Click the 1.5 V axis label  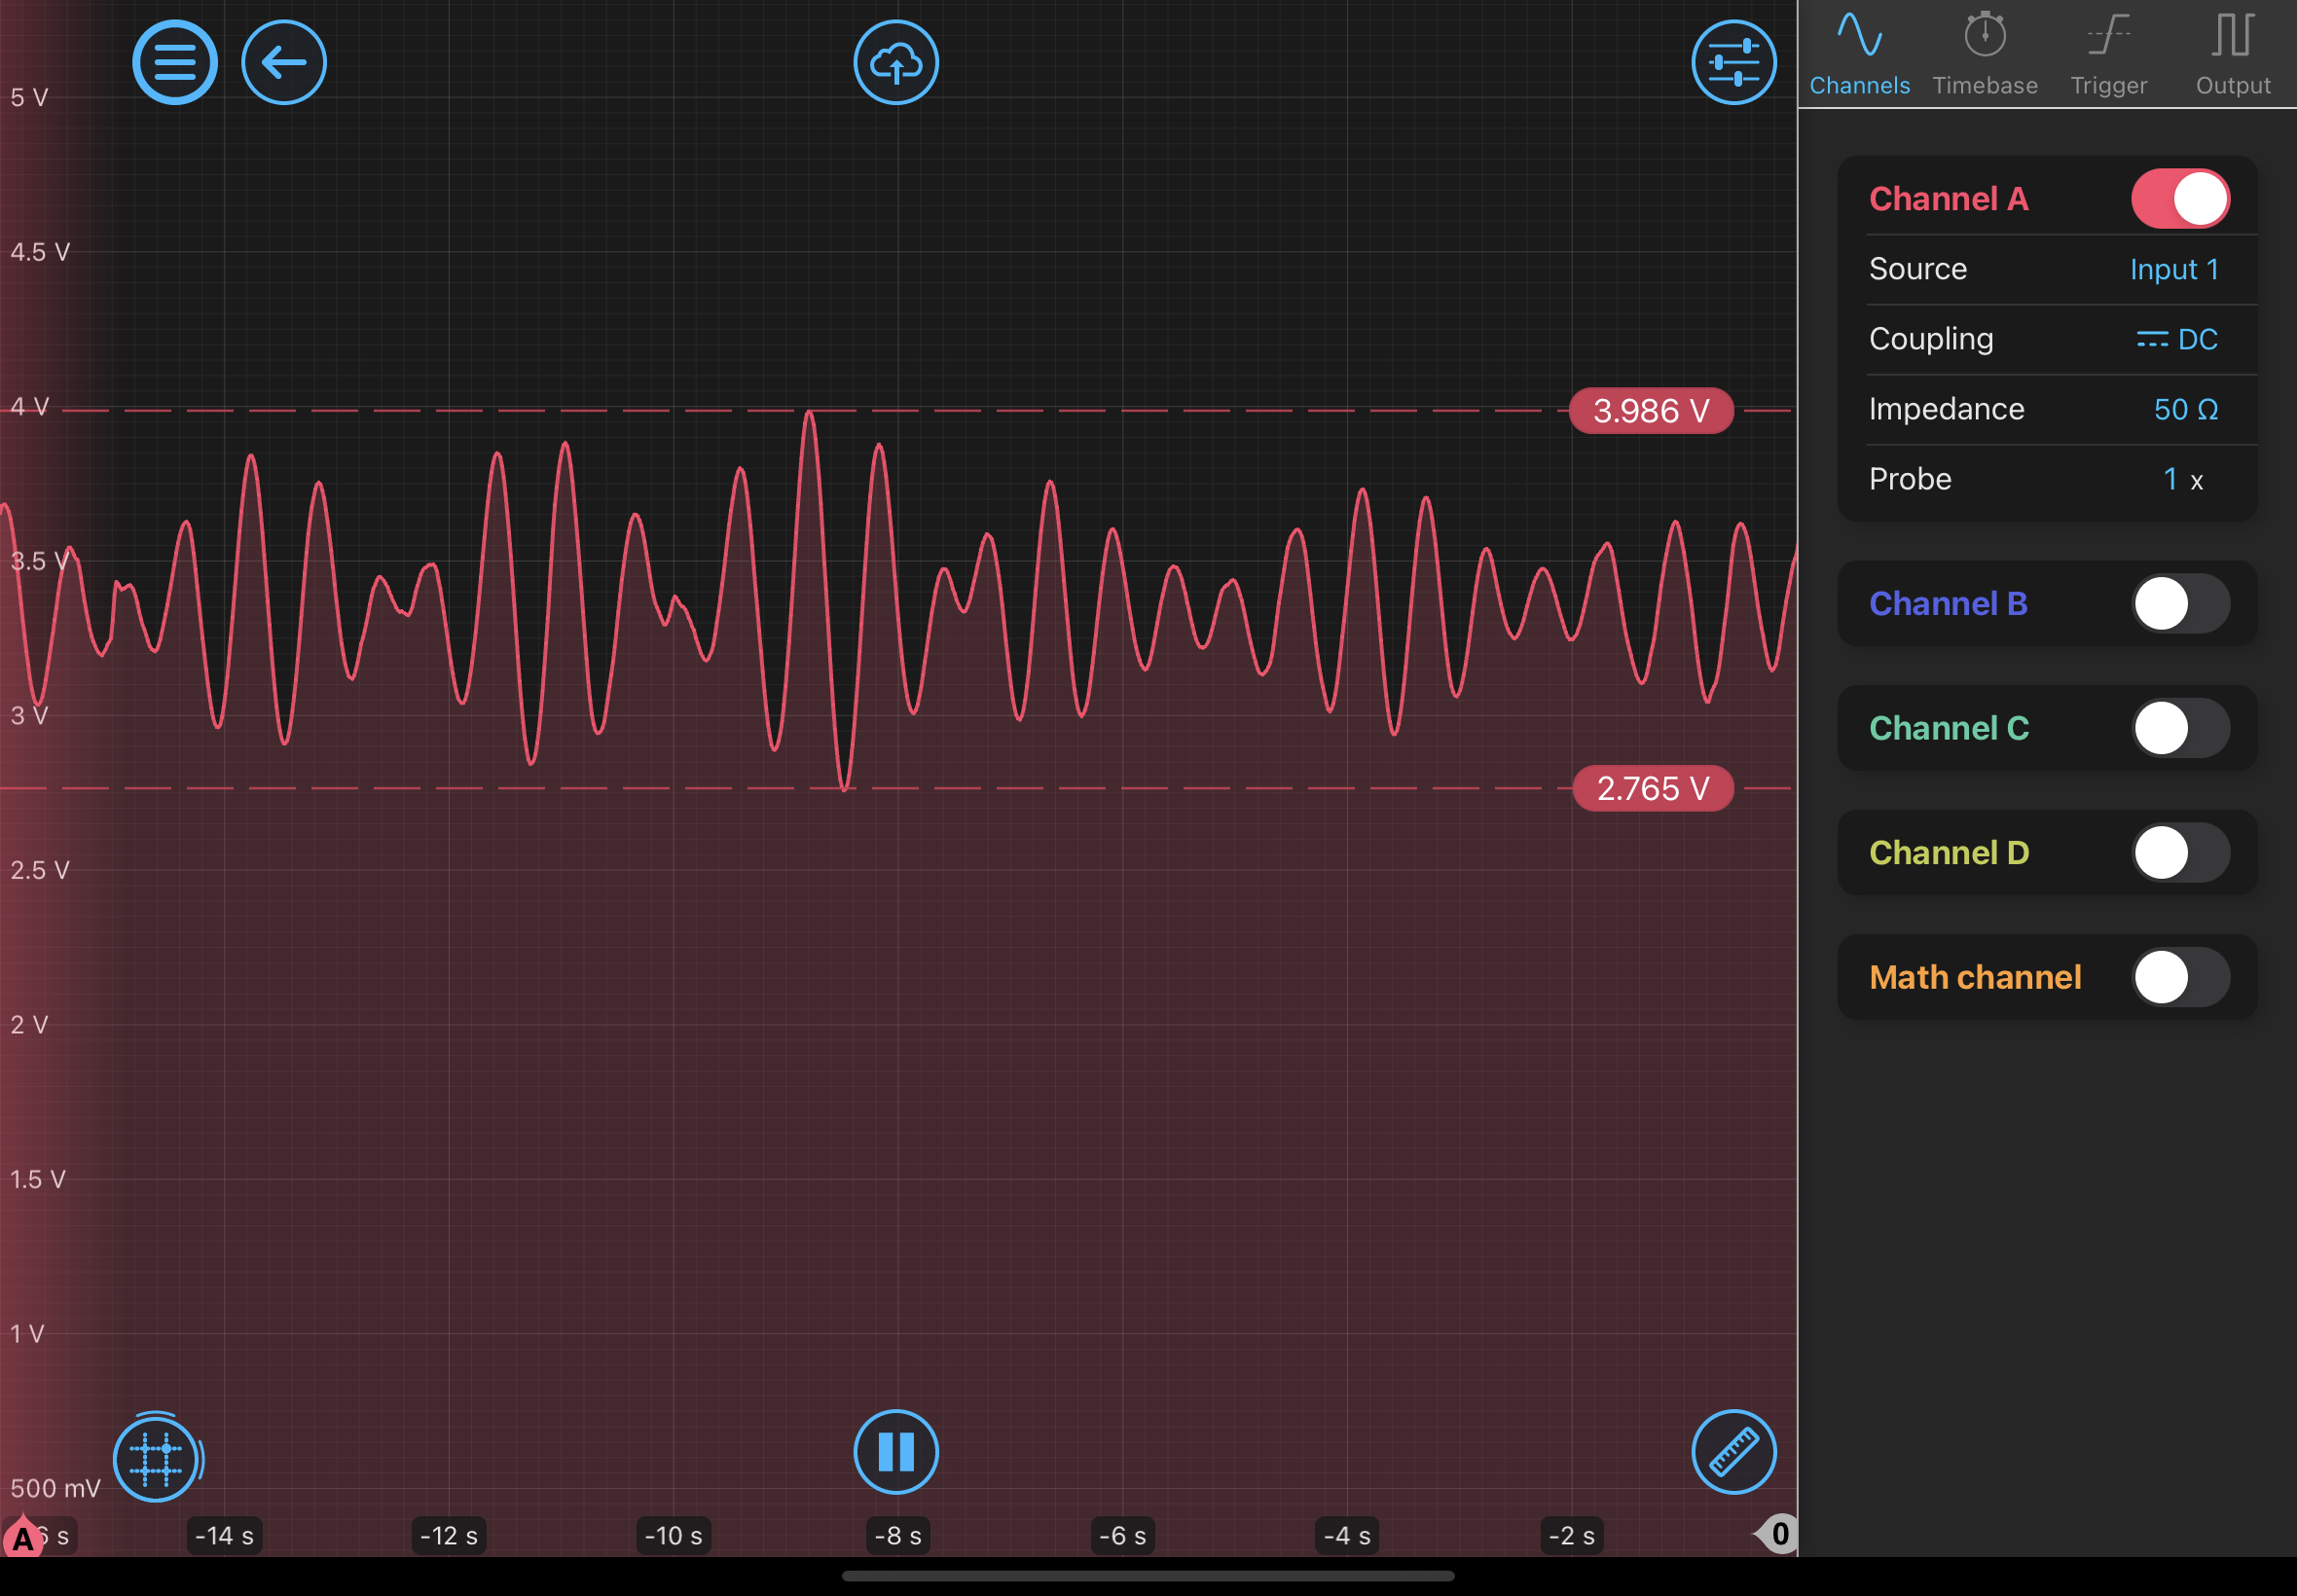(x=38, y=1179)
